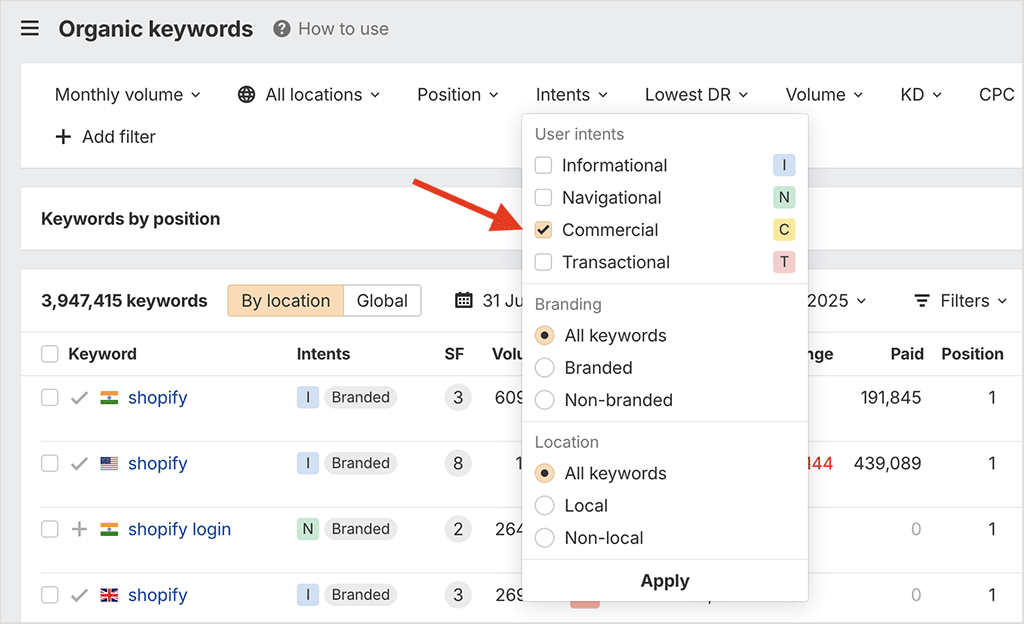Screen dimensions: 1024x624
Task: Open the 2025 date comparison dropdown
Action: tap(837, 300)
